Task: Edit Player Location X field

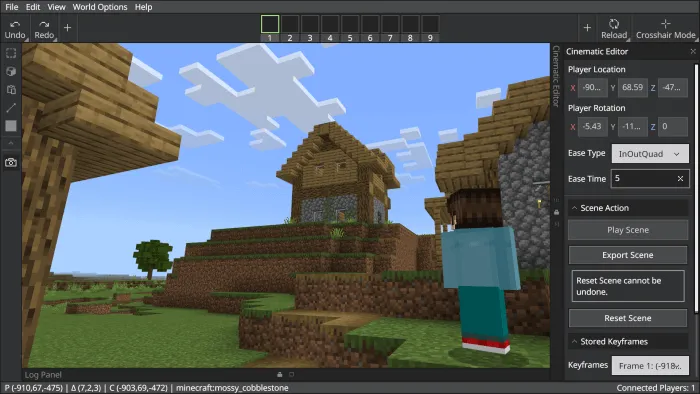Action: pyautogui.click(x=592, y=87)
